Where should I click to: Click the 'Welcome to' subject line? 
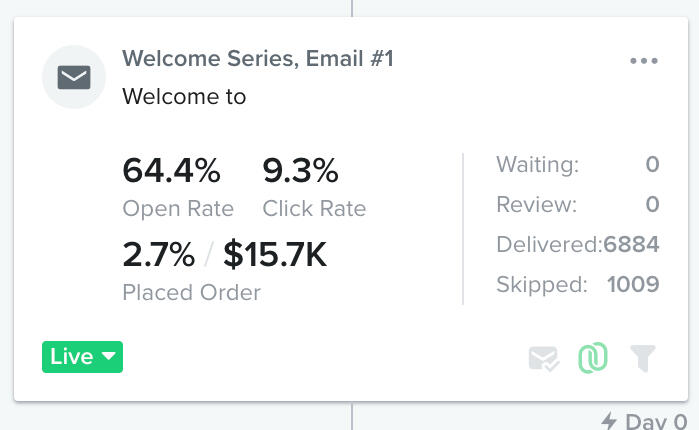click(x=184, y=97)
